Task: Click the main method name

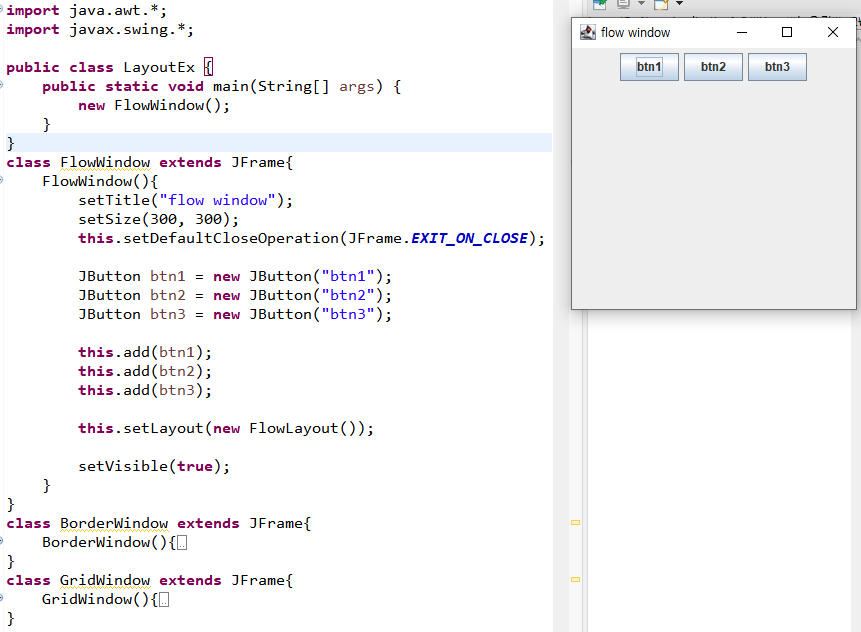Action: click(231, 86)
